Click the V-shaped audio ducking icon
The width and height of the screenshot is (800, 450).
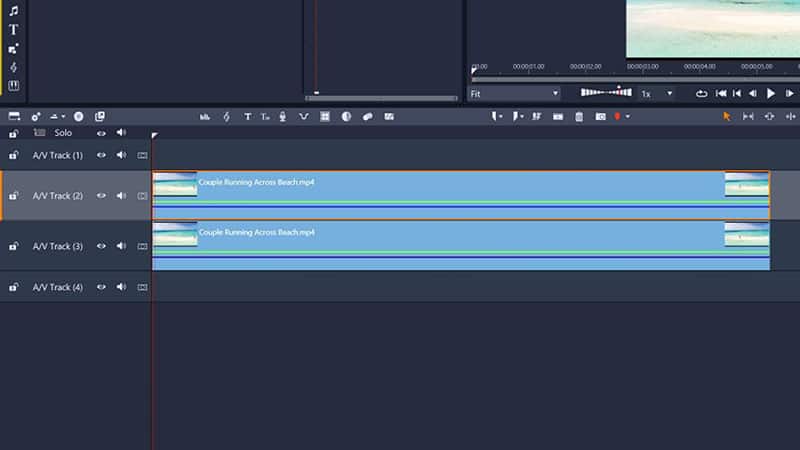[x=304, y=117]
